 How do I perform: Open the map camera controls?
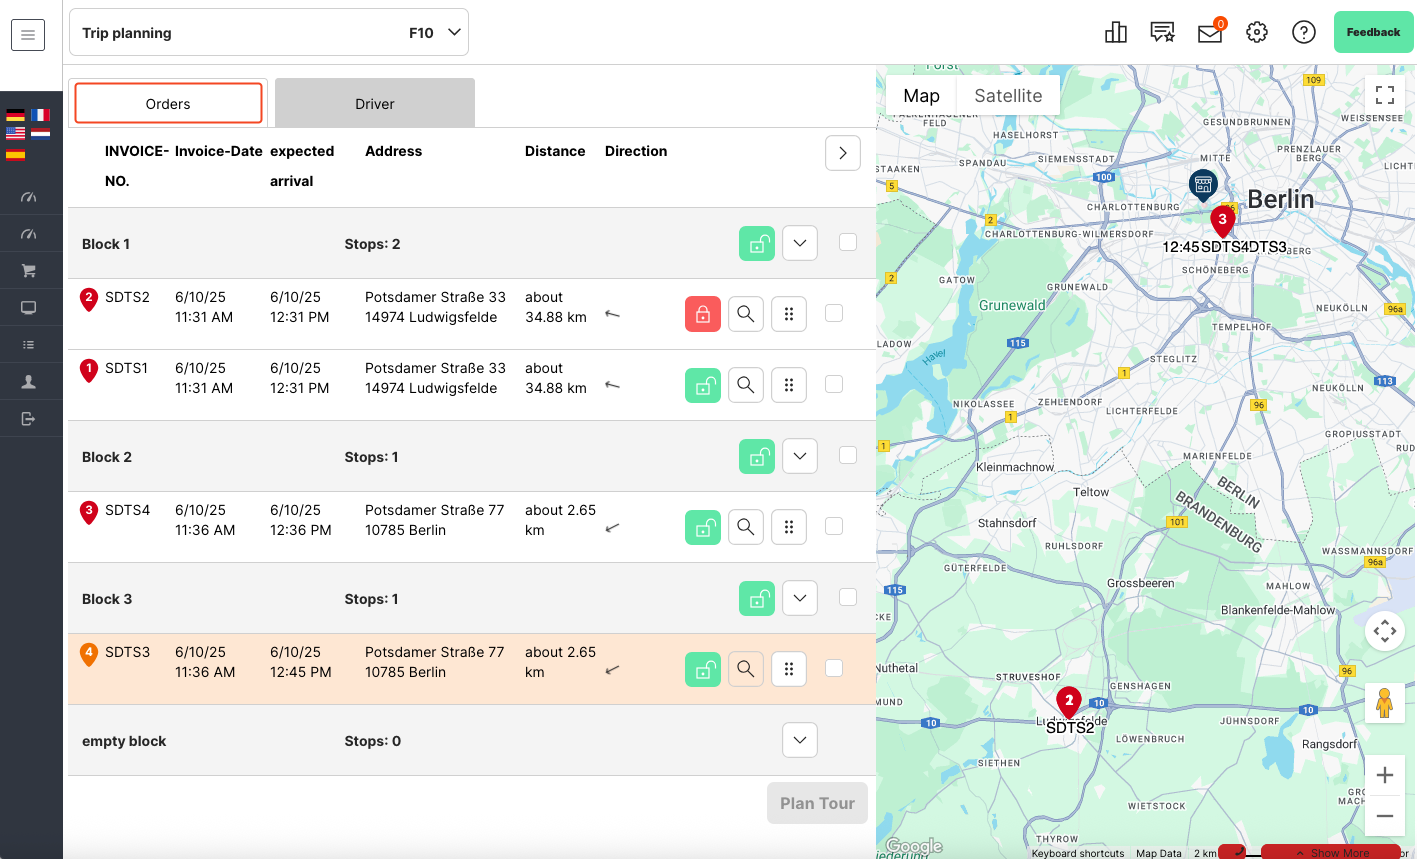click(x=1385, y=631)
